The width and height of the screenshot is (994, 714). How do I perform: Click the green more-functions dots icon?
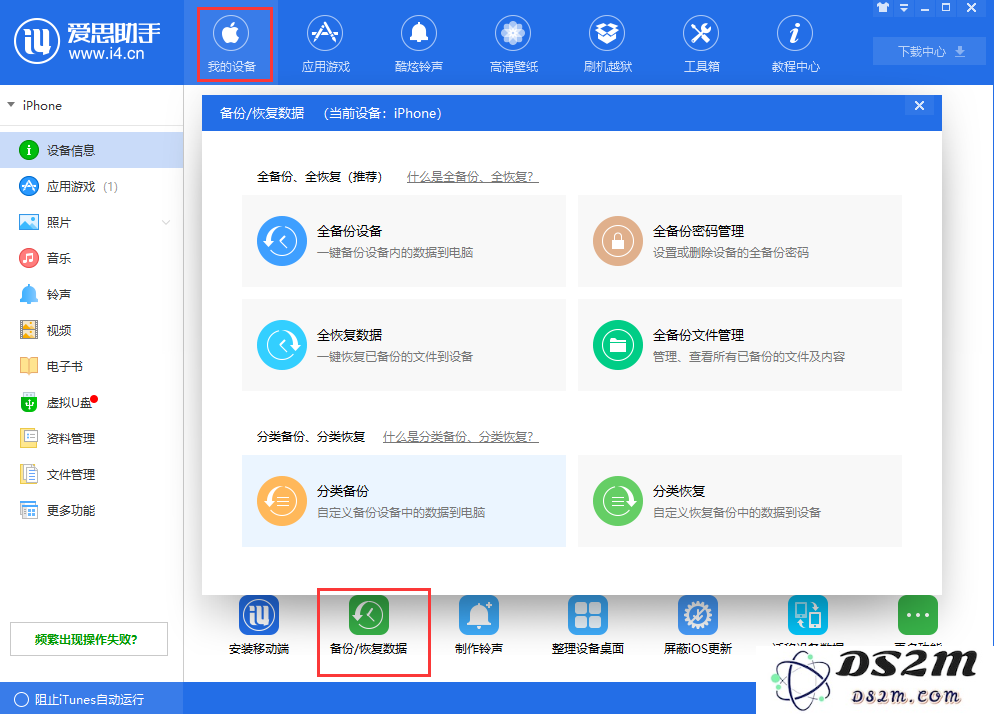tap(918, 615)
